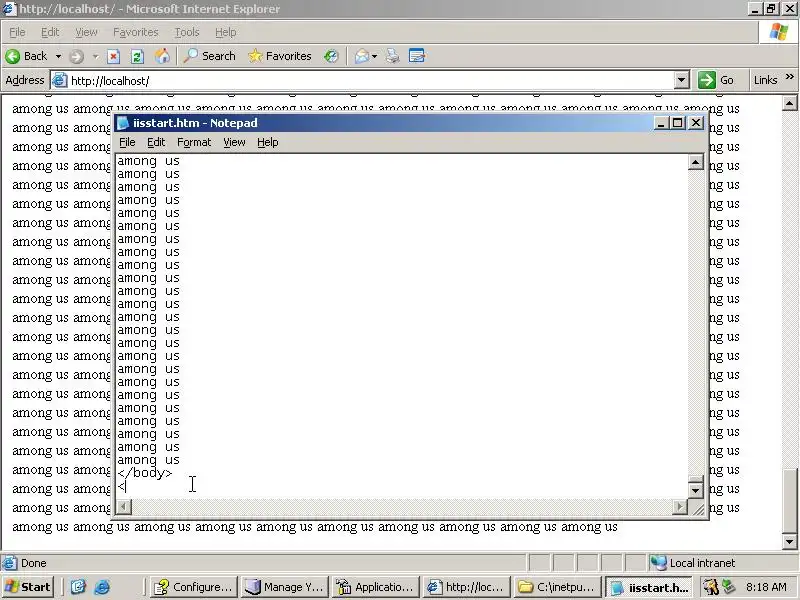Click the Show Desktop quick launch icon
Image resolution: width=800 pixels, height=600 pixels.
click(78, 587)
